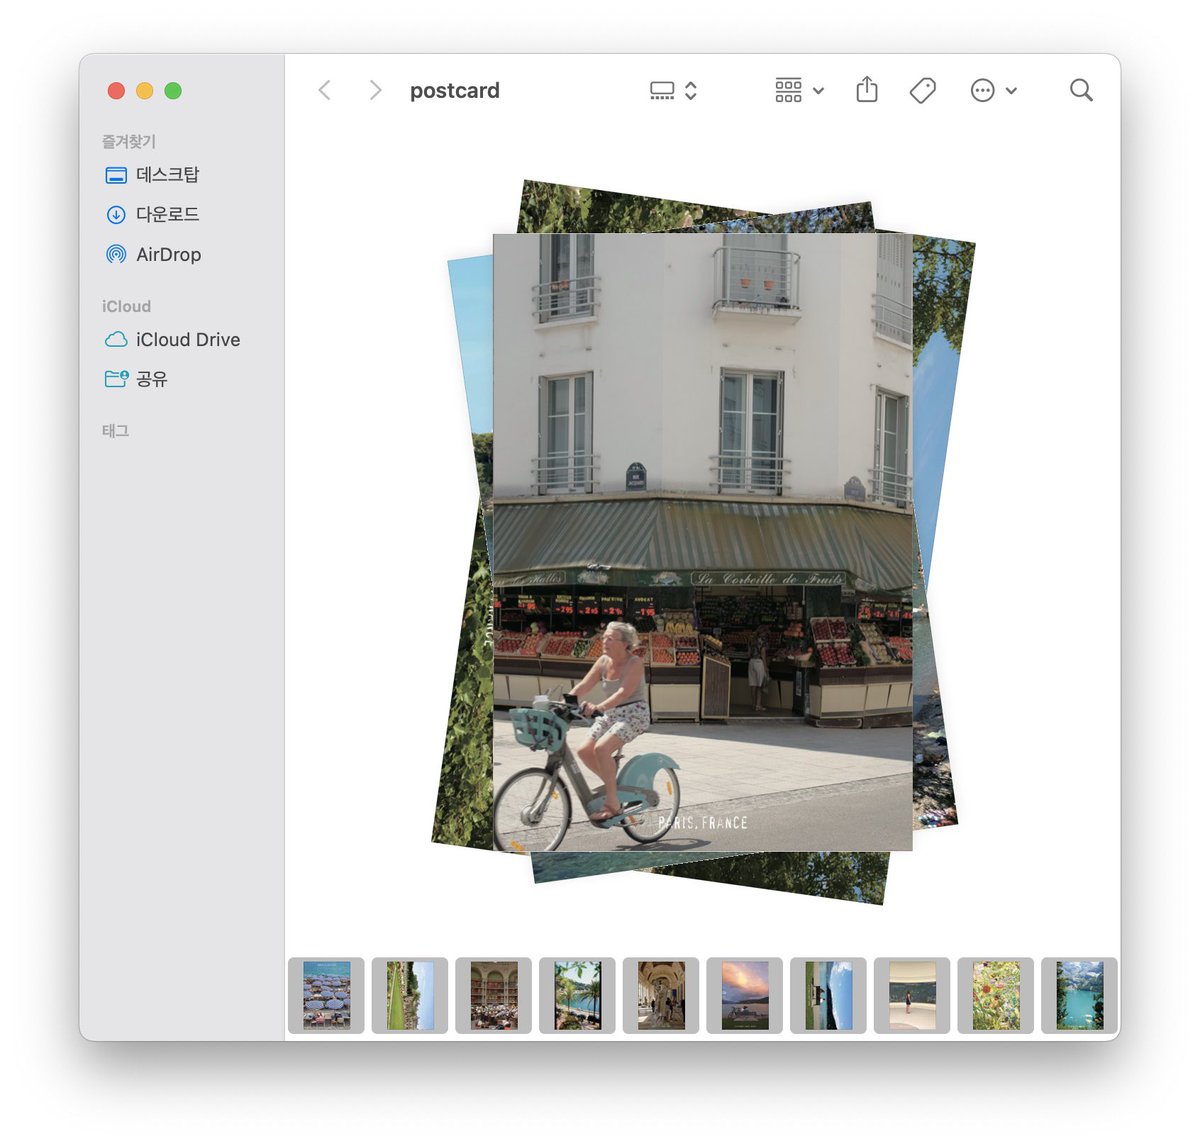Click the iCloud Drive cloud icon
Viewport: 1200px width, 1146px height.
(x=116, y=340)
